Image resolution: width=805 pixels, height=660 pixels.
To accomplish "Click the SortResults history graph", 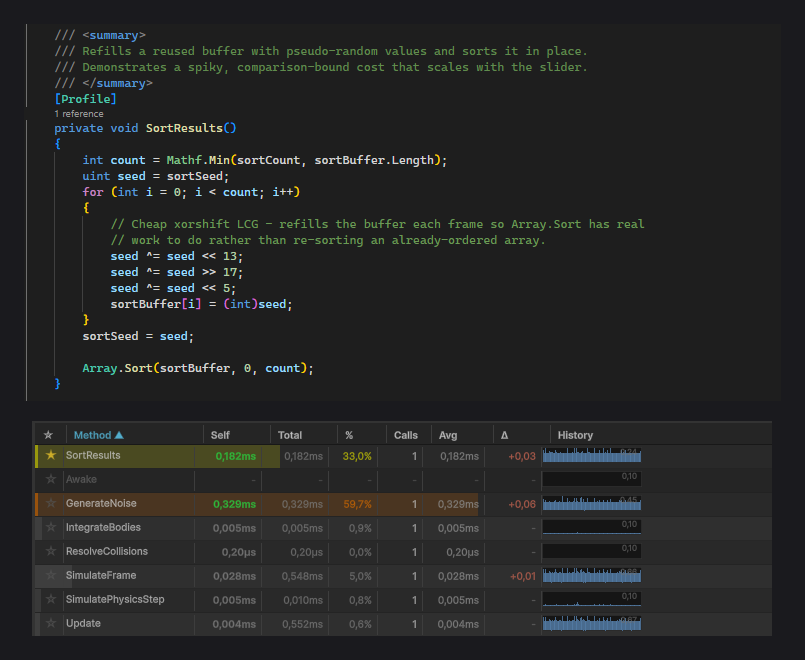I will pos(591,455).
